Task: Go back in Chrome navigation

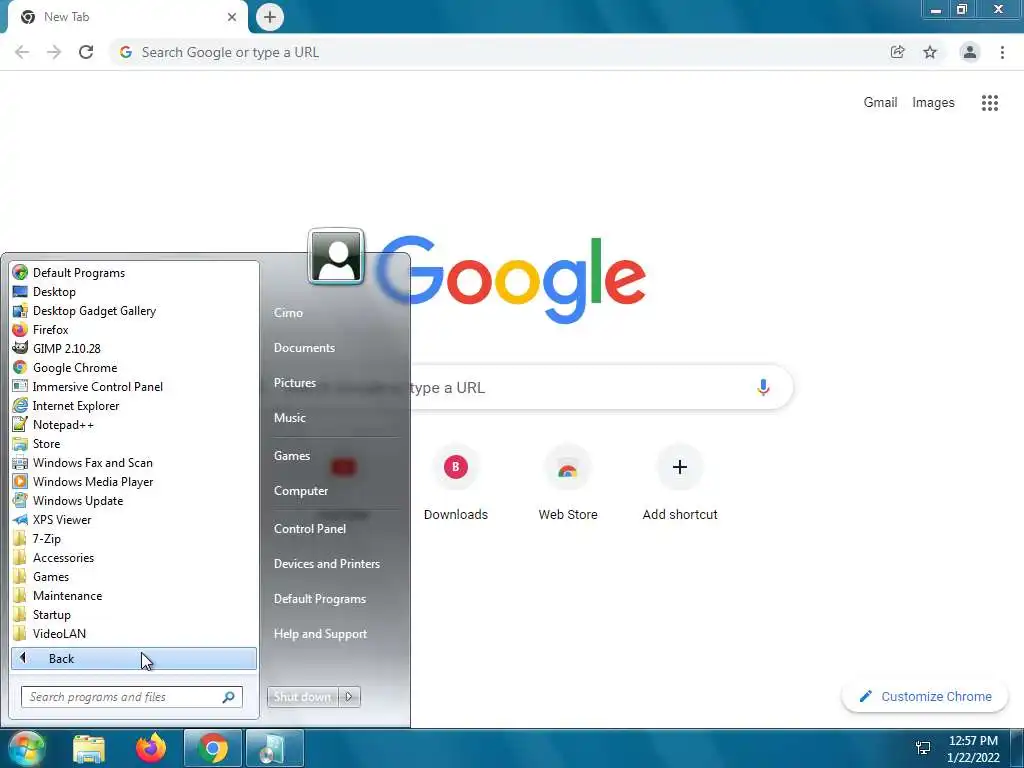Action: click(x=22, y=52)
